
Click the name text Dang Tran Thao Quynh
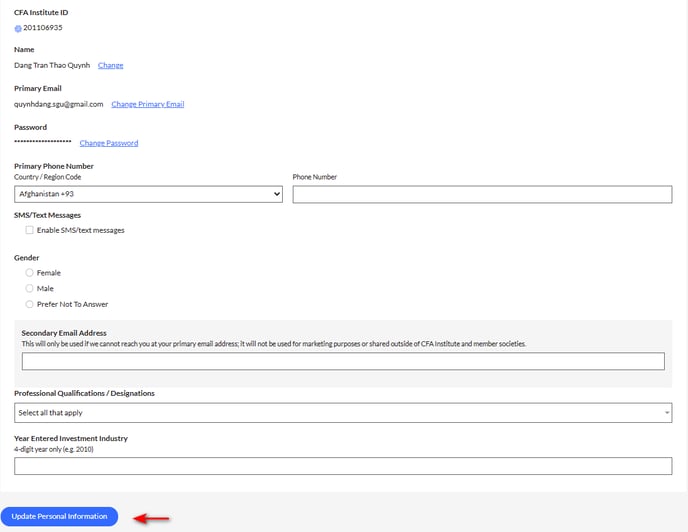[x=52, y=65]
